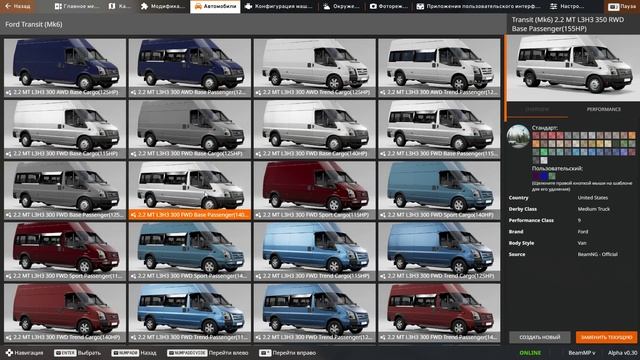Click config icon on FWD Base Passenger(115 label

pos(383,154)
